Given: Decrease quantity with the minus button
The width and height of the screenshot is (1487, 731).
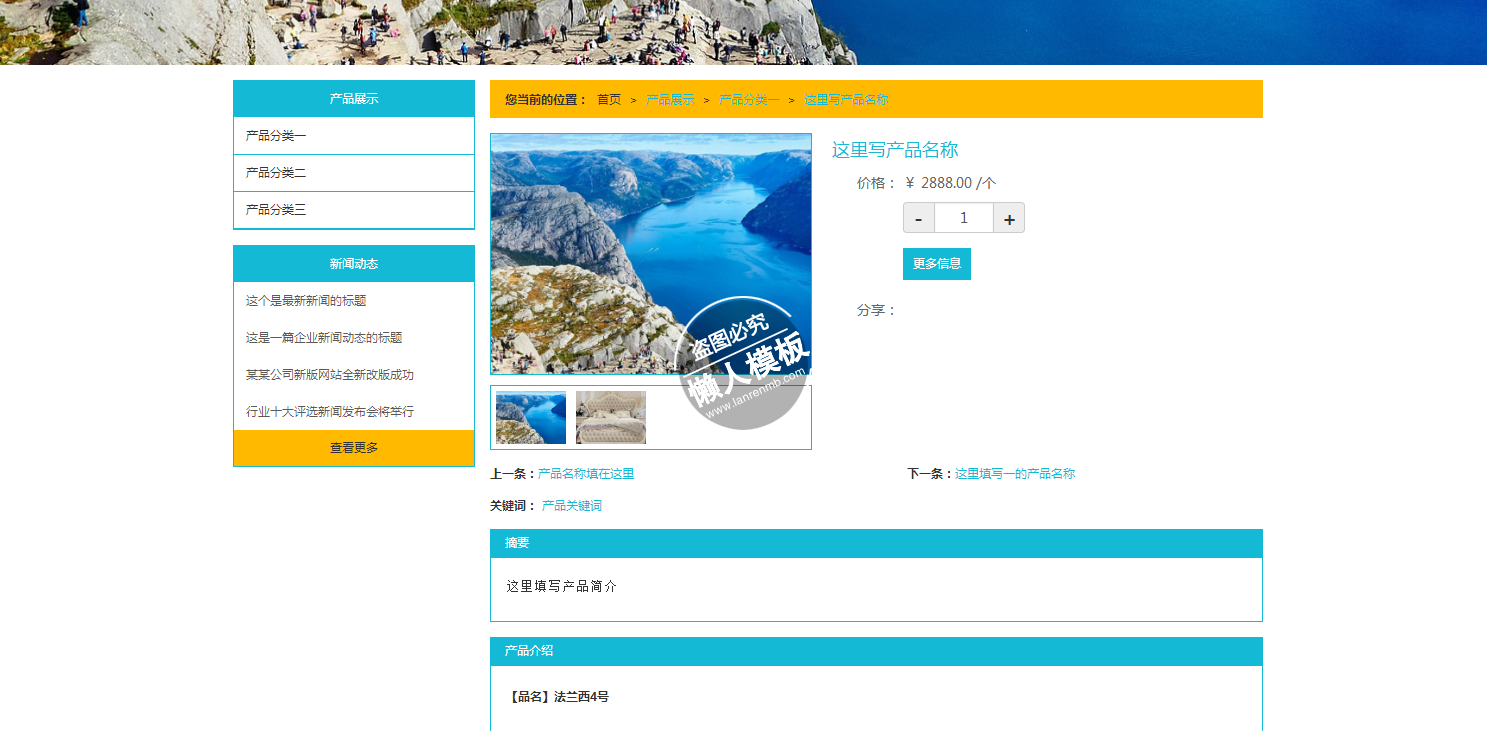Looking at the screenshot, I should 918,218.
